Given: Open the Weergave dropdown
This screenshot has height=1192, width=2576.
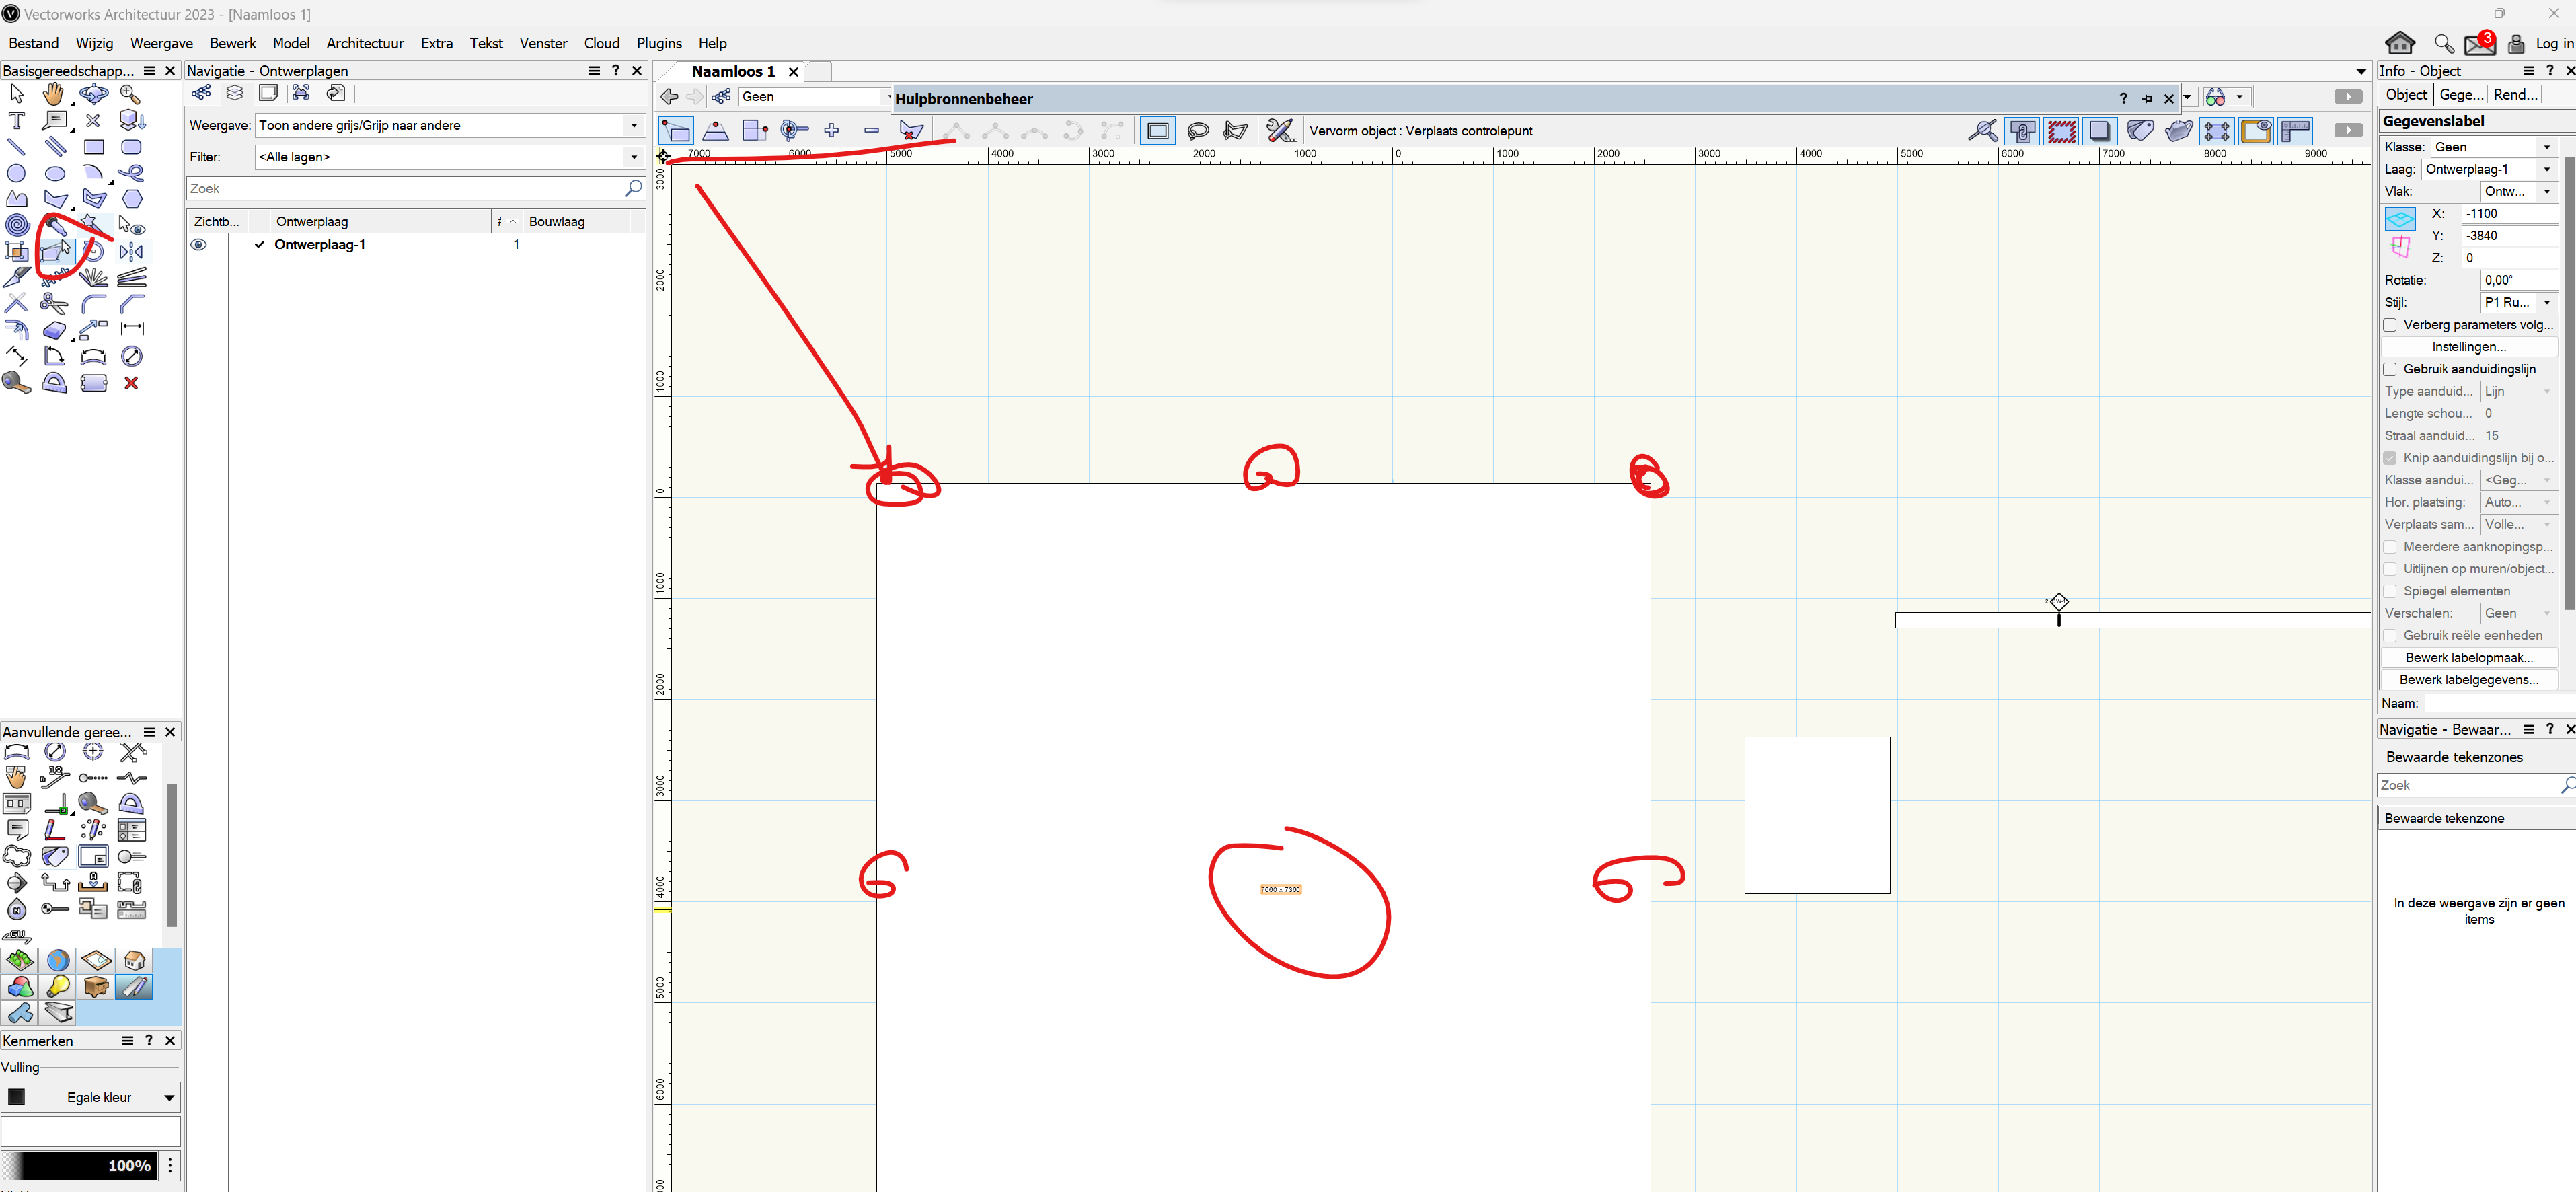Looking at the screenshot, I should [x=633, y=126].
